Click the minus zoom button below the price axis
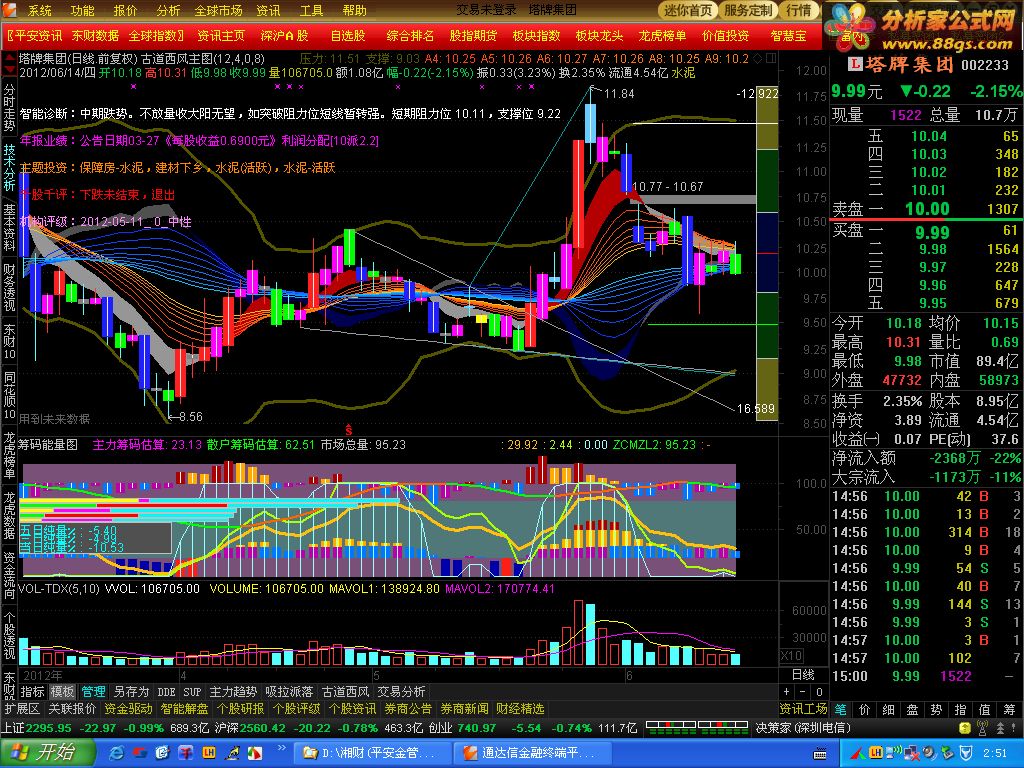Screen dimensions: 1024x768 (x=803, y=692)
